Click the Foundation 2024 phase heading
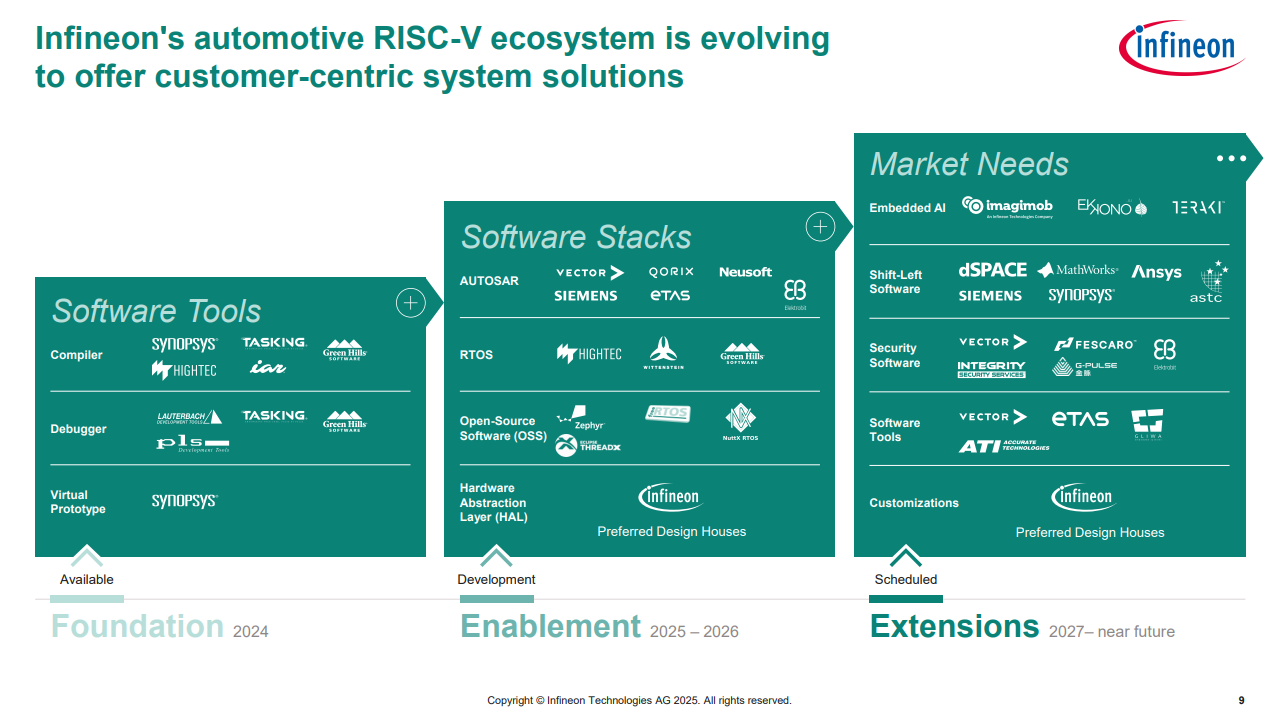The width and height of the screenshot is (1279, 719). point(159,627)
